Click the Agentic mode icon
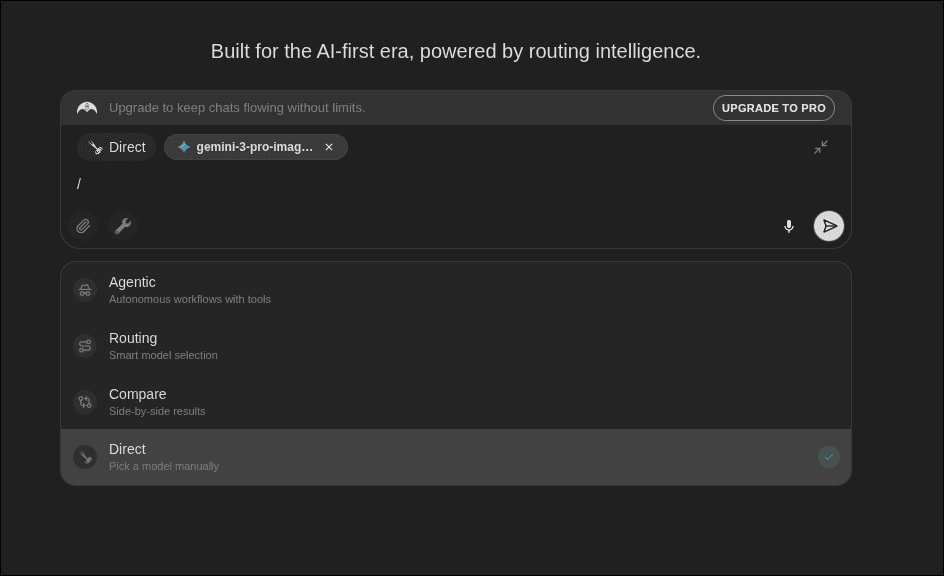The width and height of the screenshot is (944, 576). [x=85, y=290]
